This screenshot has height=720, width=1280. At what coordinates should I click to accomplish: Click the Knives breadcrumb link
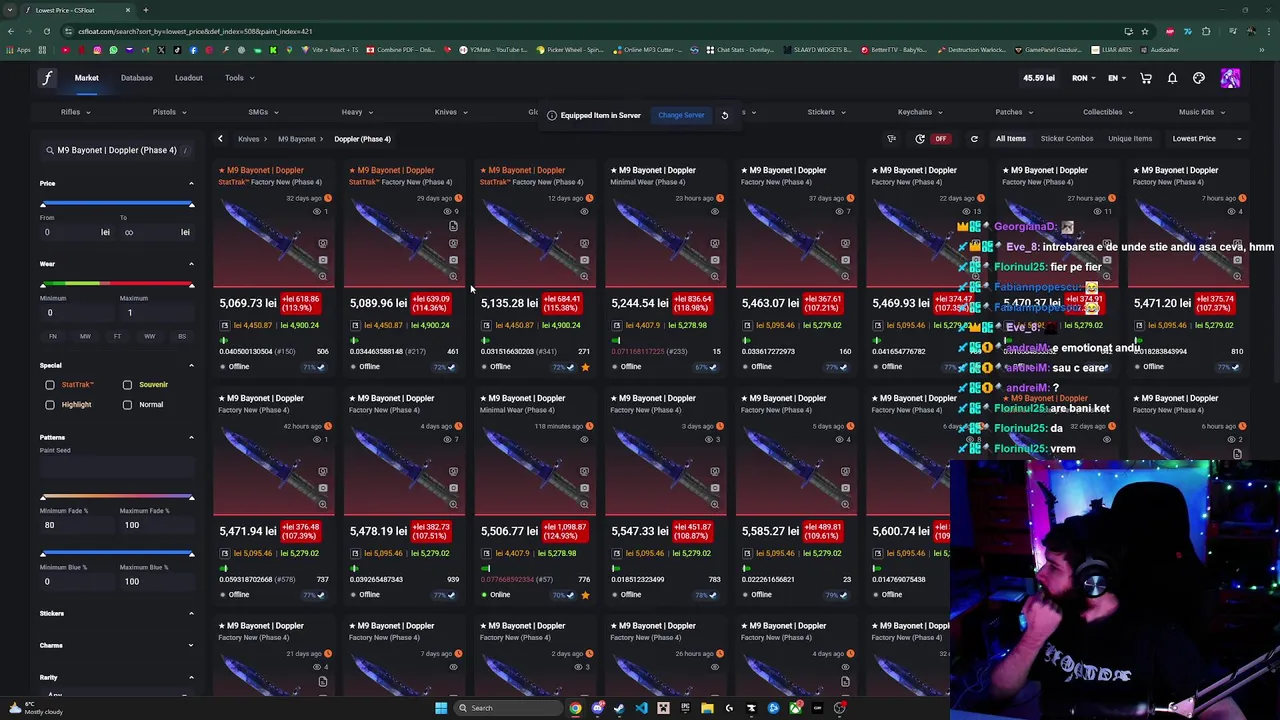click(248, 139)
